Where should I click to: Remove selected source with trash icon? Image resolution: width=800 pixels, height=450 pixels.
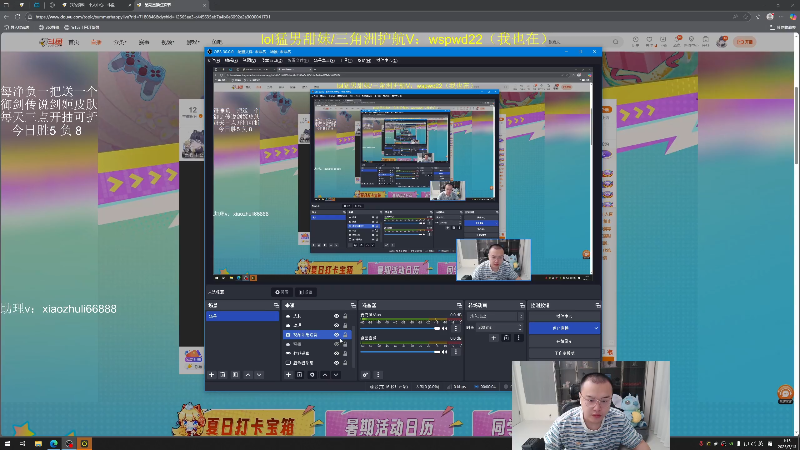point(299,374)
